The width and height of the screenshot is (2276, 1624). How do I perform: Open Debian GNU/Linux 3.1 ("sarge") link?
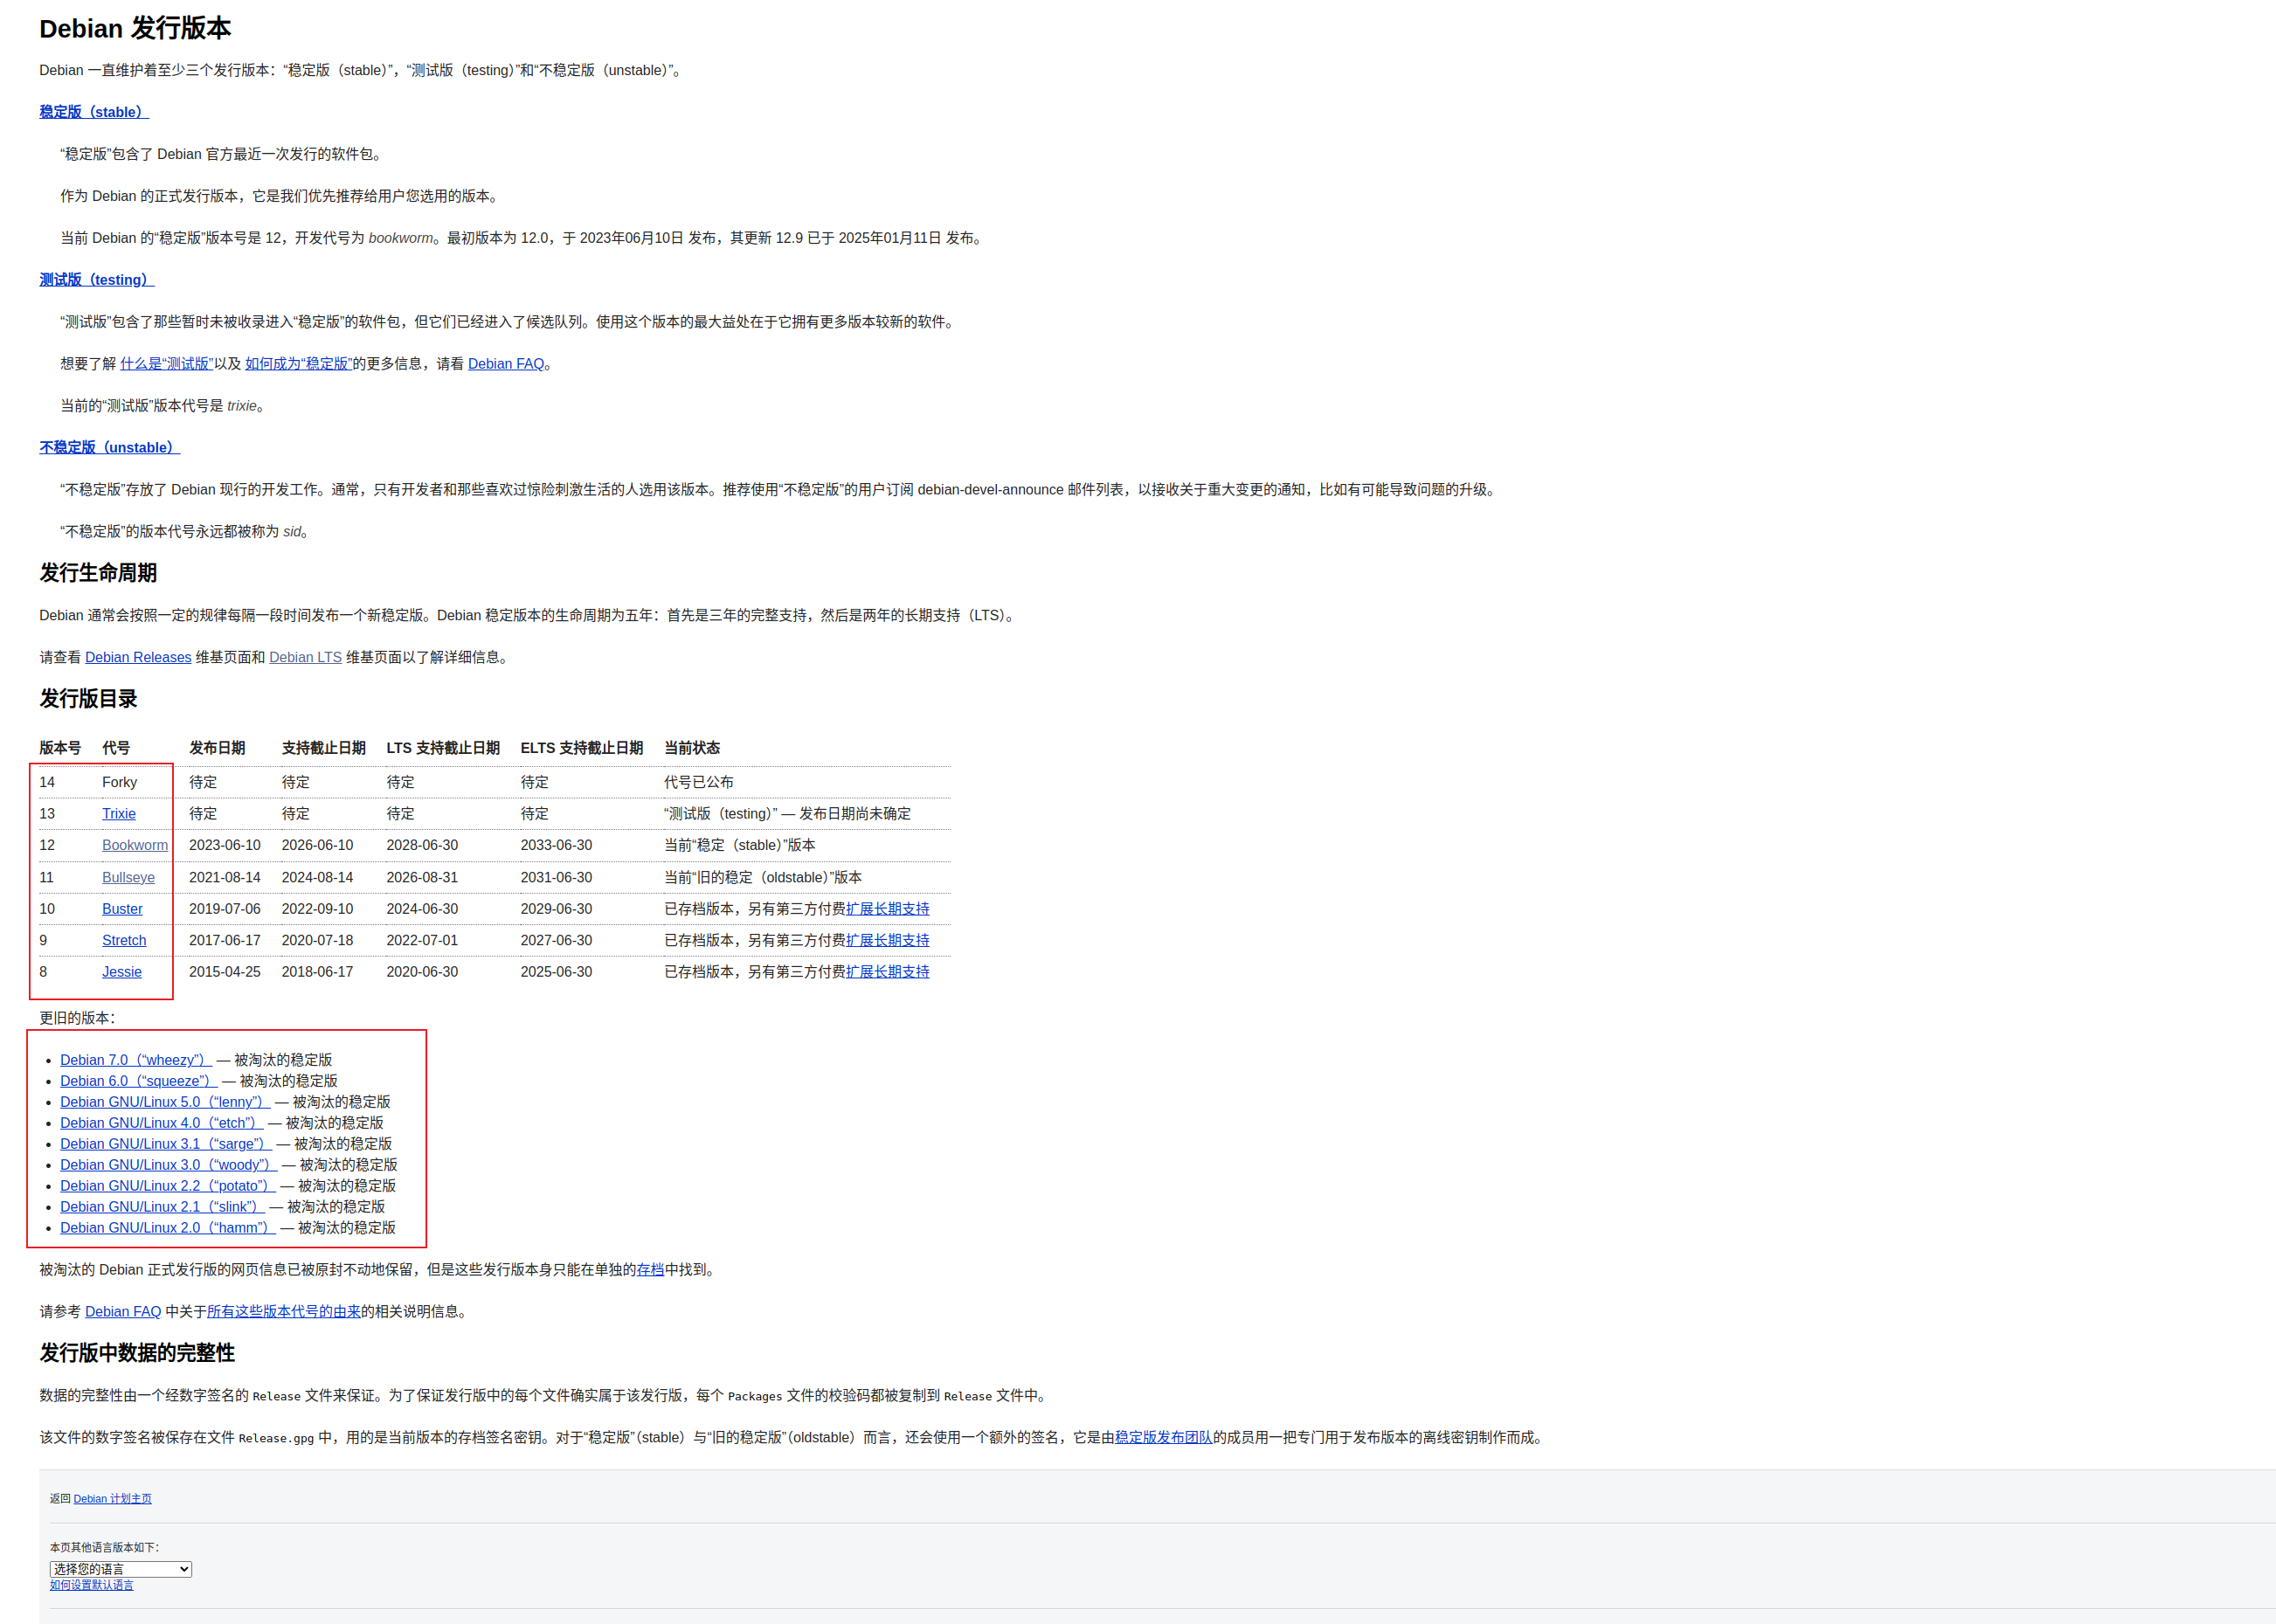pyautogui.click(x=166, y=1144)
